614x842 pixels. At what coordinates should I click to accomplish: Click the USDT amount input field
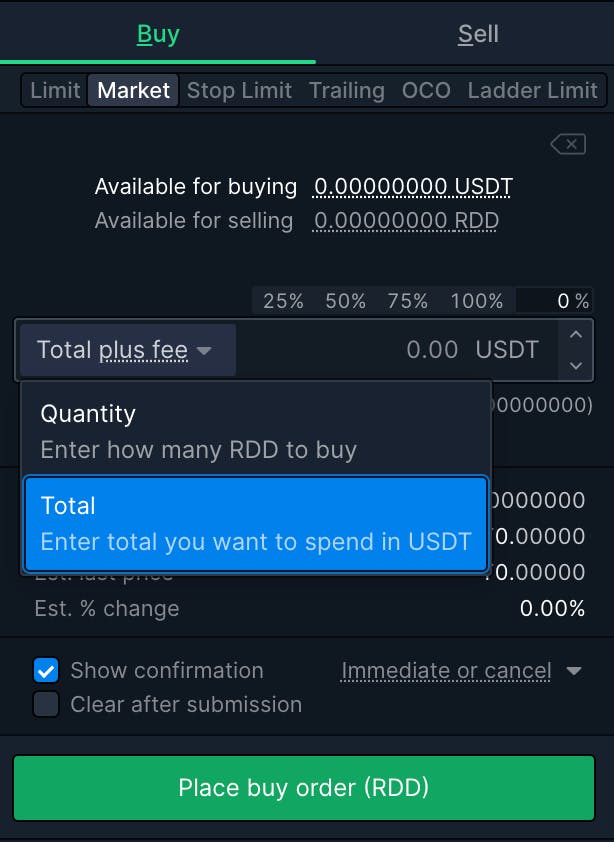click(400, 350)
